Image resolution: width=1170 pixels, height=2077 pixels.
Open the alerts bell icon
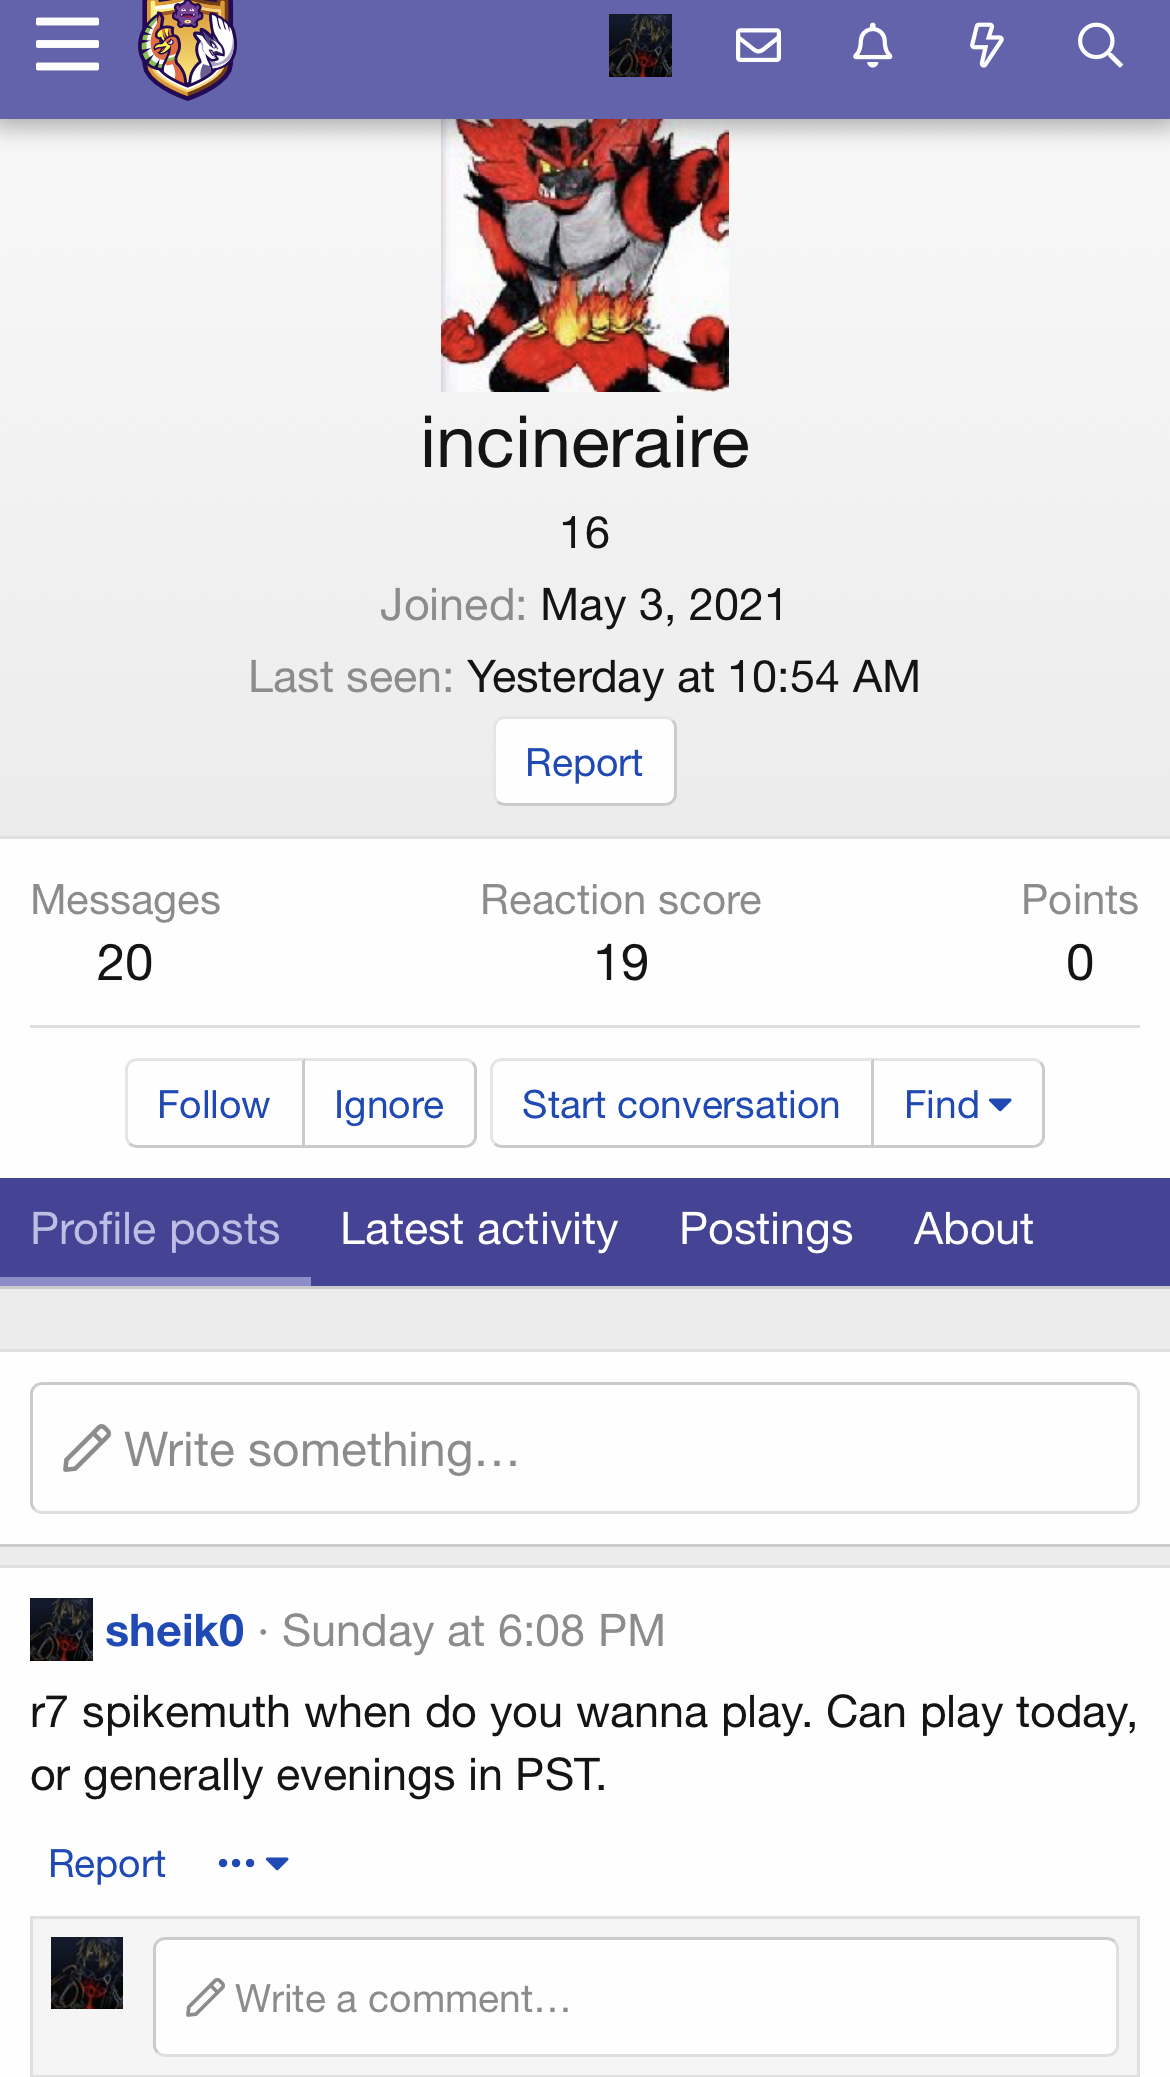pyautogui.click(x=872, y=45)
